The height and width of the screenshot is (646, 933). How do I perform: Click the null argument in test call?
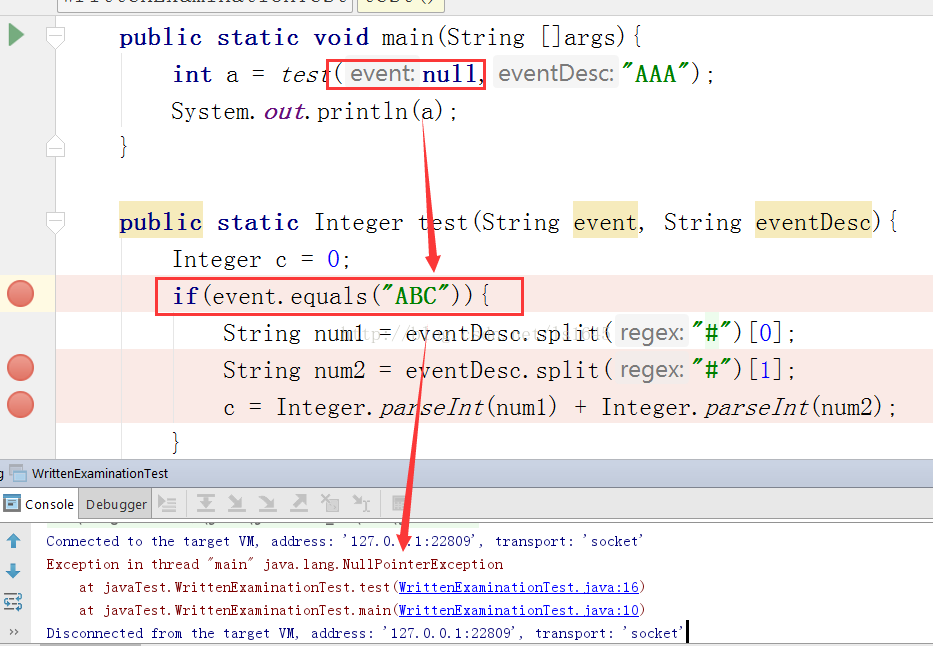pyautogui.click(x=449, y=74)
